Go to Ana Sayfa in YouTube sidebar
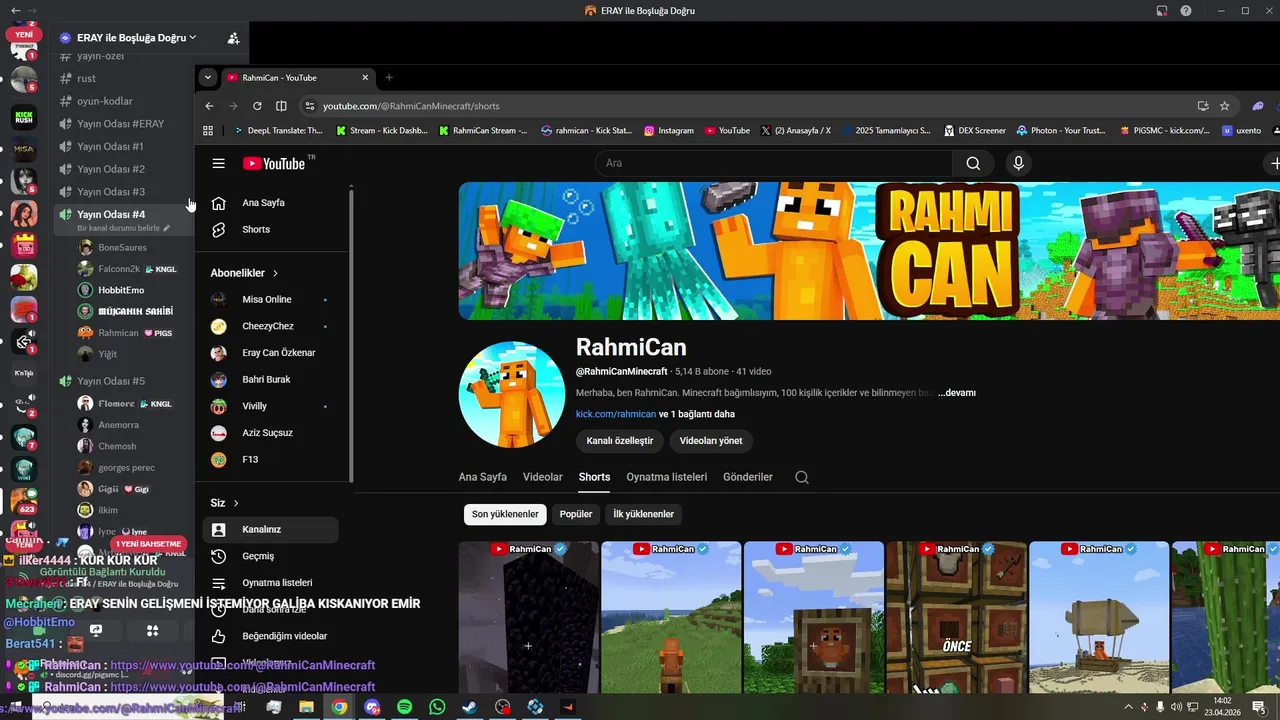The width and height of the screenshot is (1280, 720). pyautogui.click(x=270, y=203)
